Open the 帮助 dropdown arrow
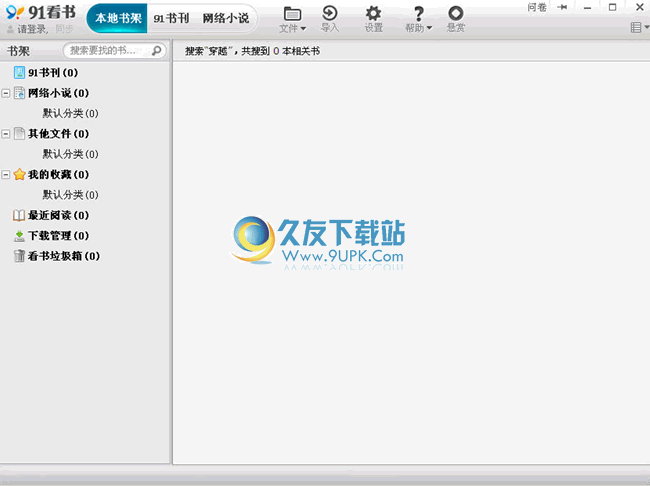Image resolution: width=650 pixels, height=486 pixels. pyautogui.click(x=429, y=28)
